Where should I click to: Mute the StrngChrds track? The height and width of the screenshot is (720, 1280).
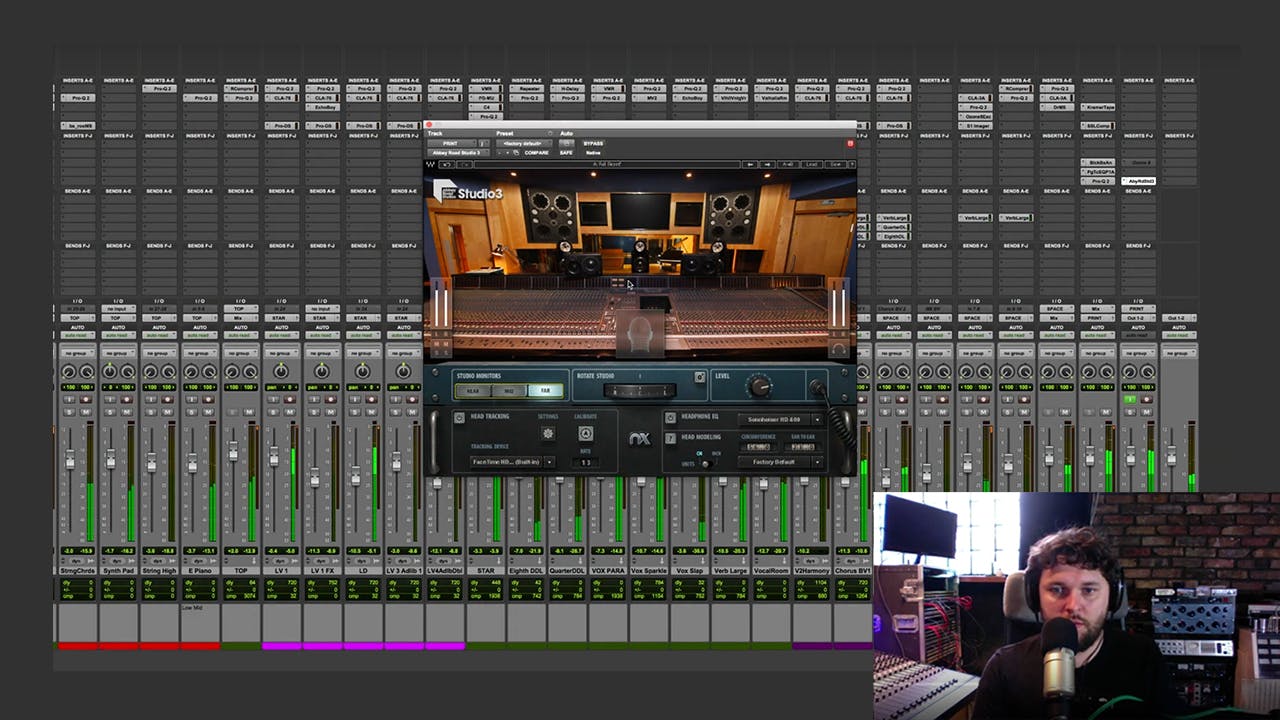tap(86, 412)
